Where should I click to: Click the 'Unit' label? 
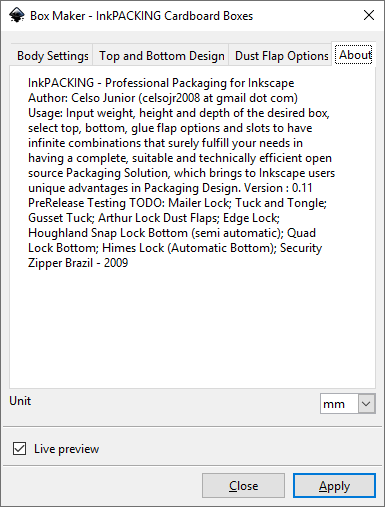point(20,401)
